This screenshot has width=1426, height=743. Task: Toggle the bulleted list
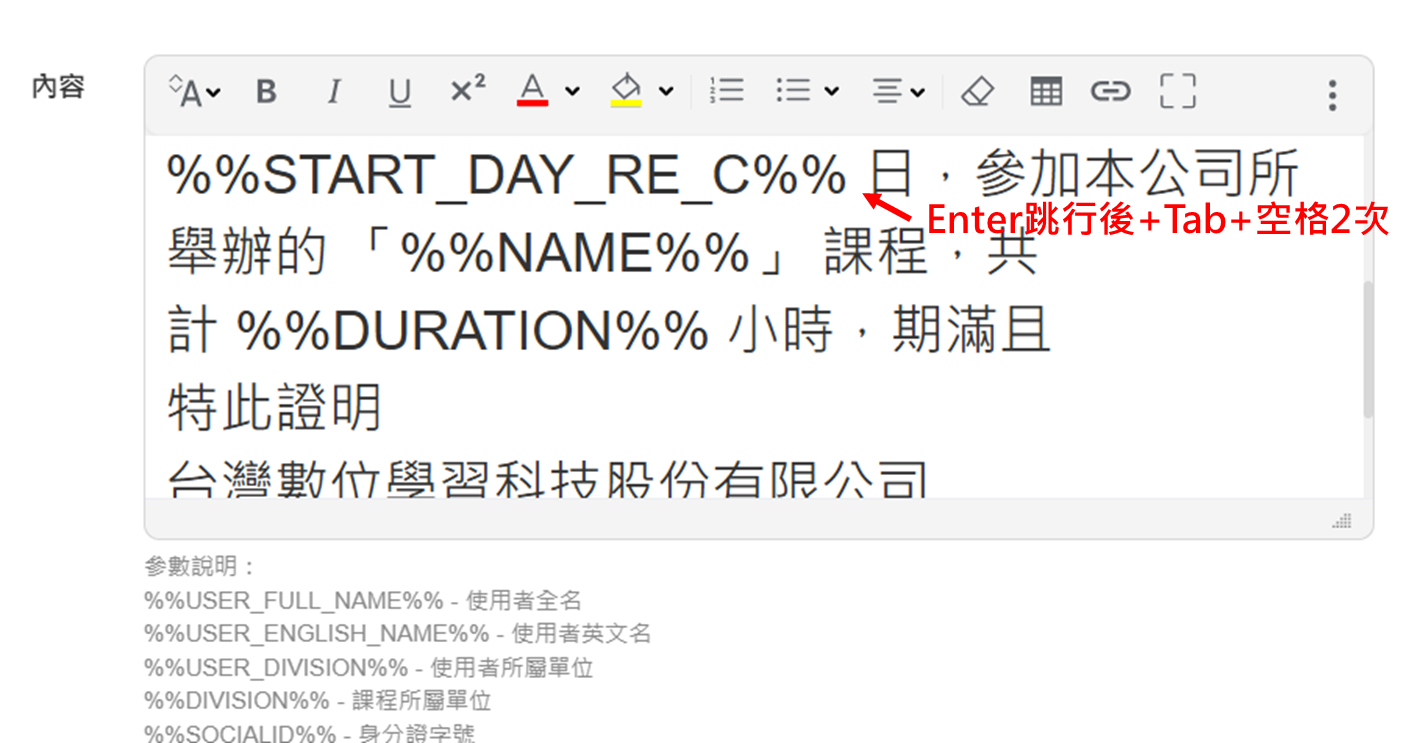[x=793, y=91]
